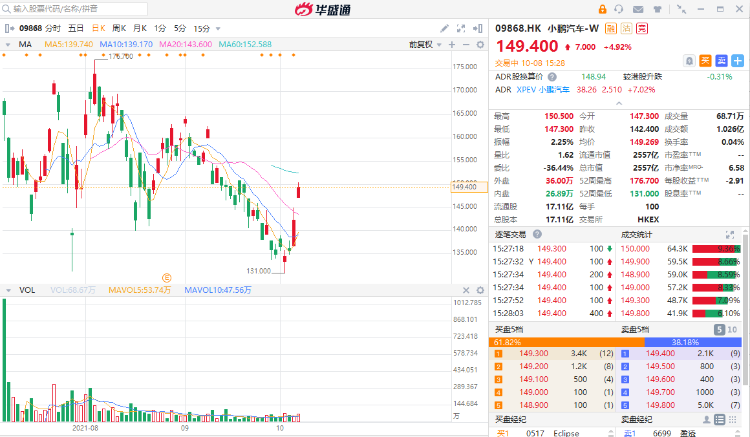Image resolution: width=750 pixels, height=437 pixels.
Task: Open the mail messages icon
Action: click(638, 9)
